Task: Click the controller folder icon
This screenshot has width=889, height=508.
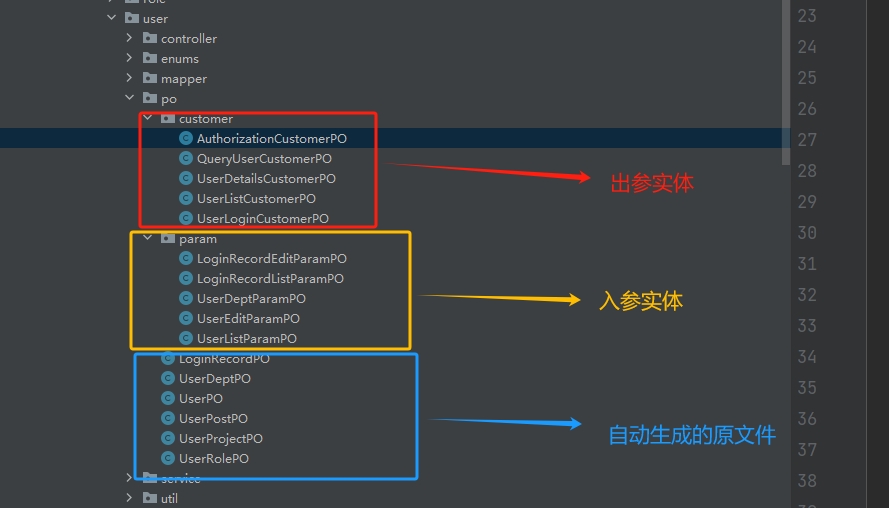Action: [150, 39]
